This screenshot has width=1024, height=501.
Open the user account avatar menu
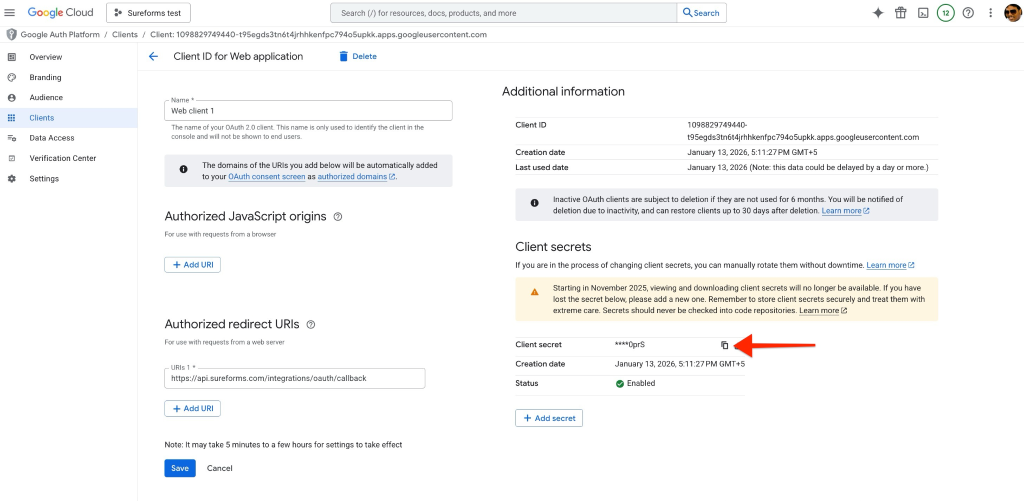(x=1012, y=13)
